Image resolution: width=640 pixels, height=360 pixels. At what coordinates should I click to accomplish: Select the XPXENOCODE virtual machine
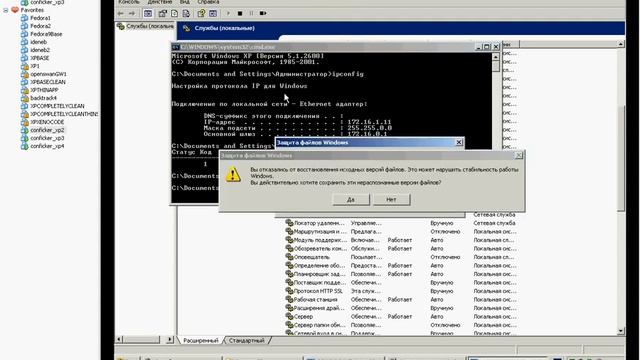pos(47,122)
